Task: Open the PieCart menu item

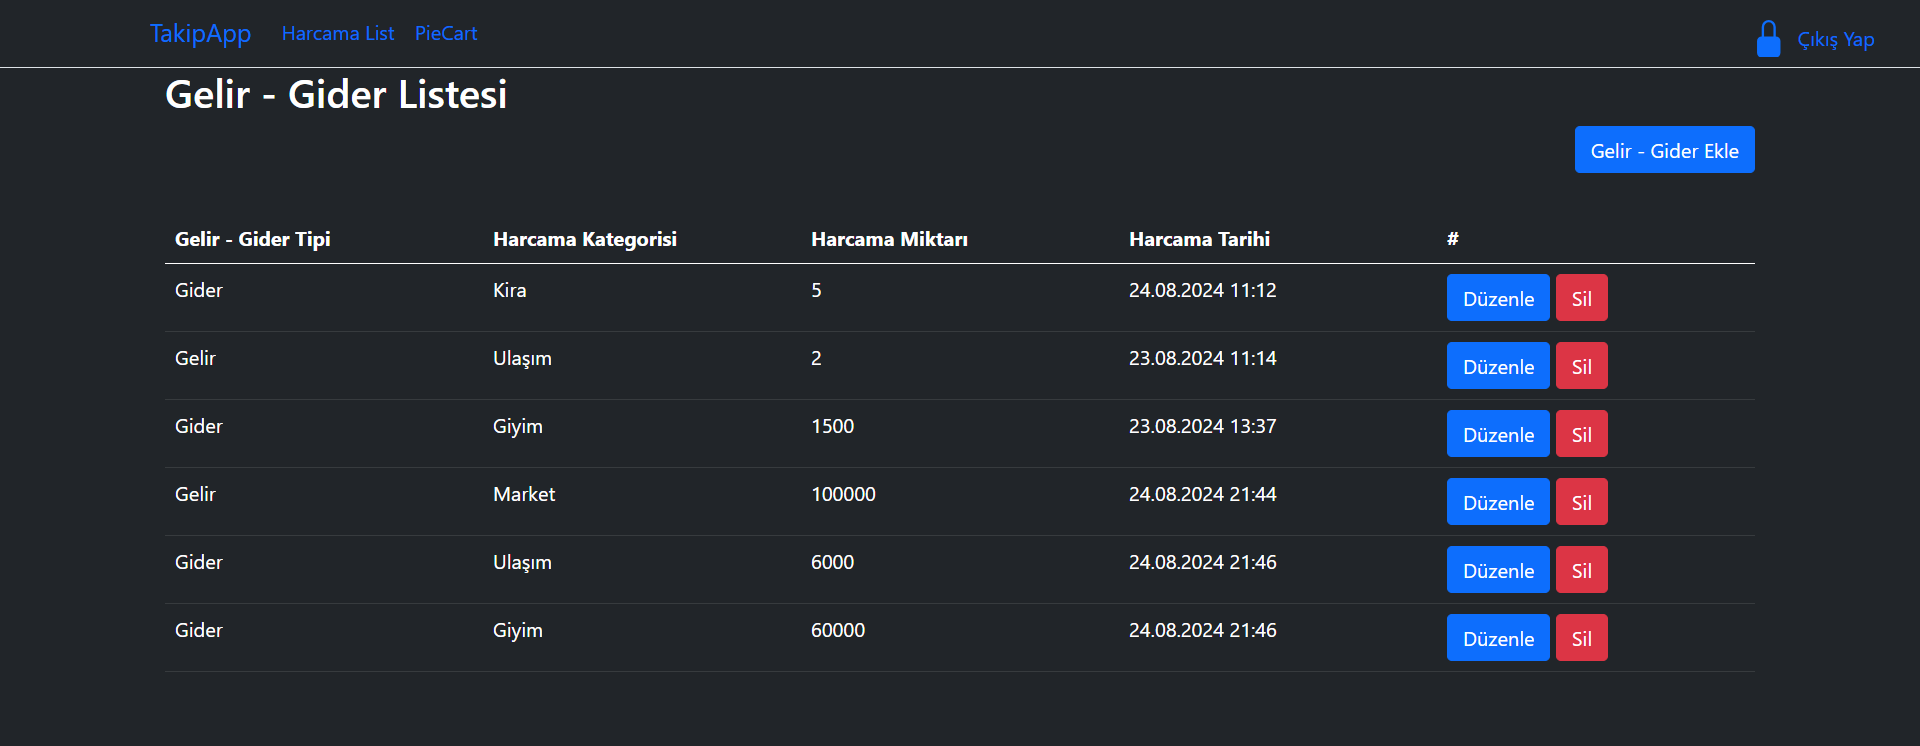Action: pyautogui.click(x=446, y=34)
